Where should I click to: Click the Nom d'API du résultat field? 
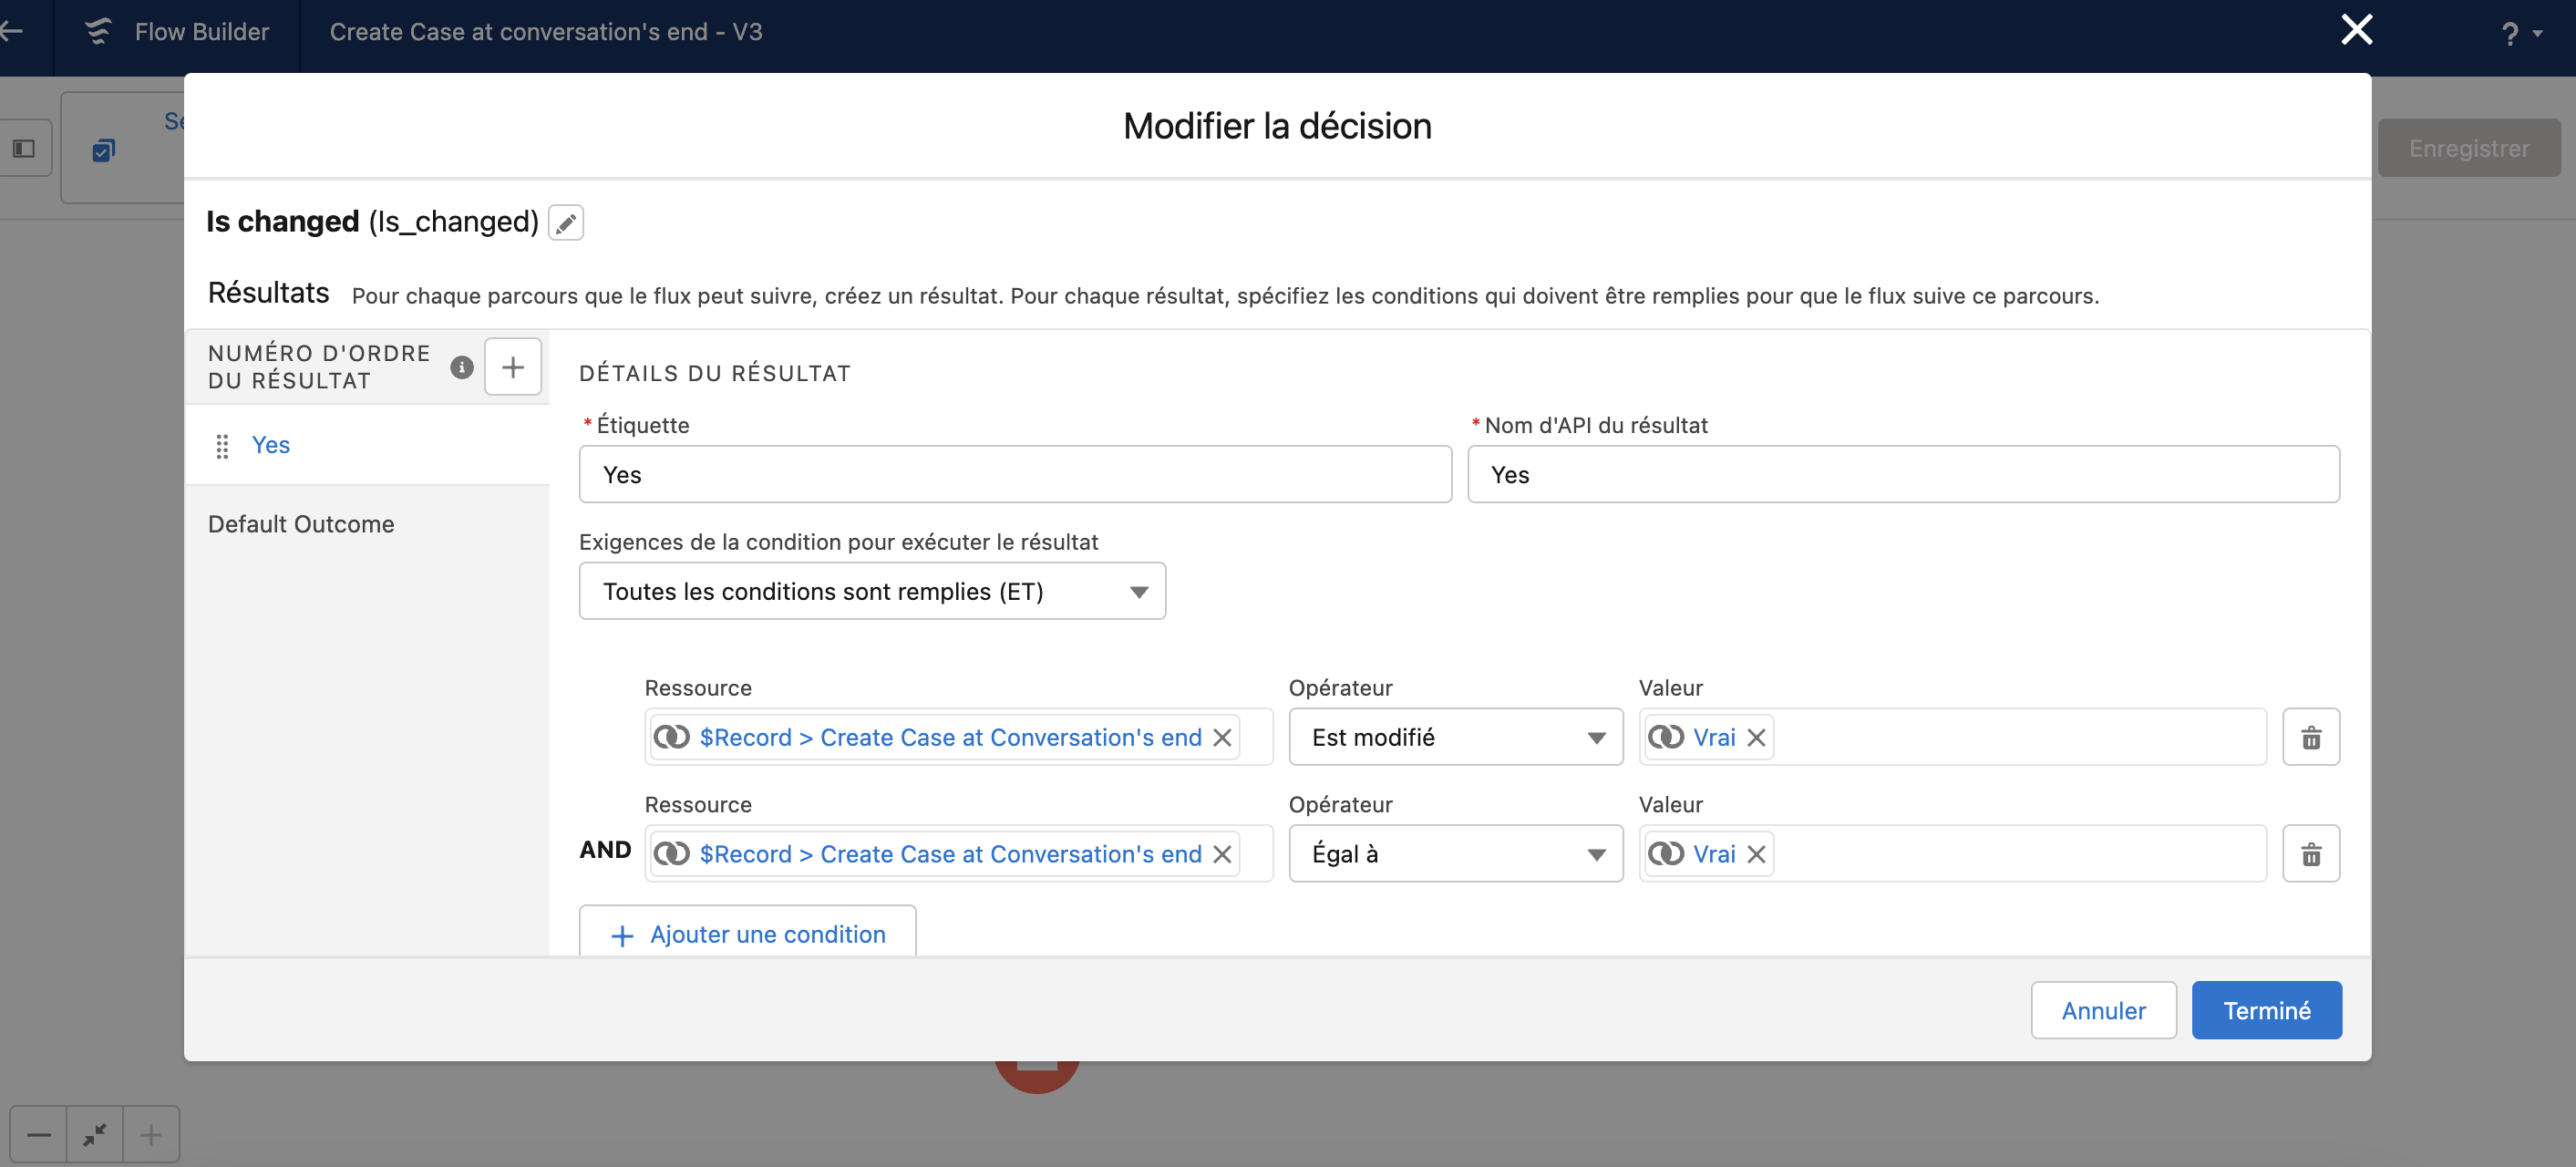click(x=1902, y=474)
